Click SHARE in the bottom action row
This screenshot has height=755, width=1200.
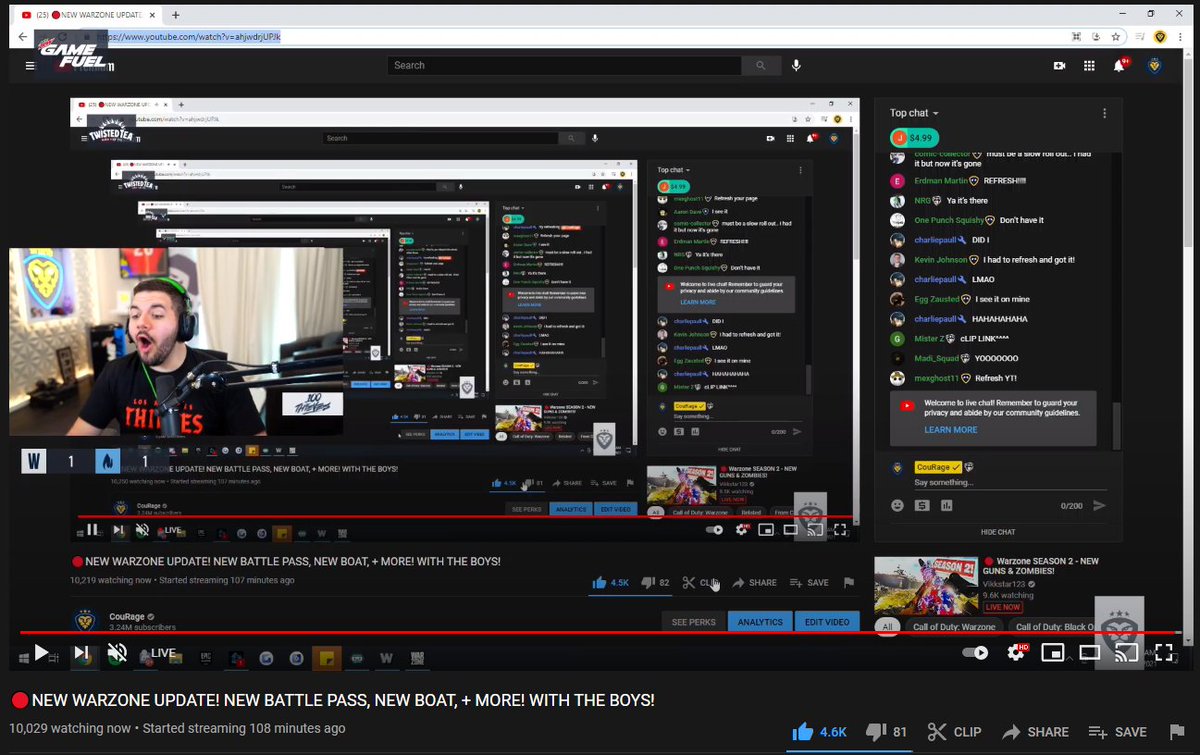pyautogui.click(x=1035, y=732)
